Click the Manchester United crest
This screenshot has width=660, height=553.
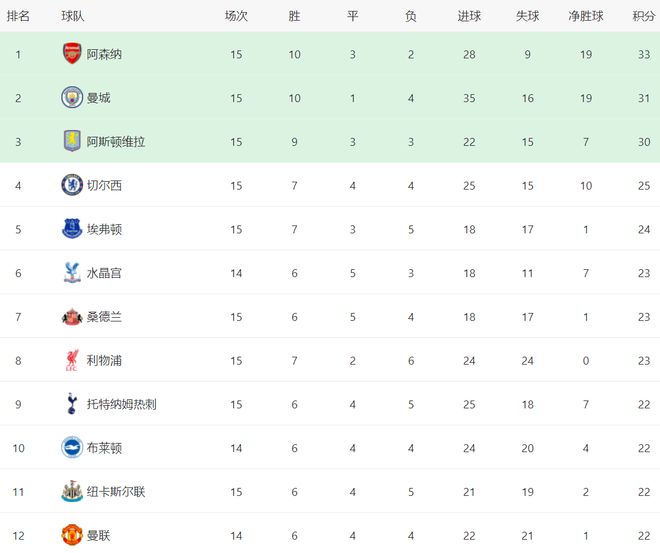(x=72, y=535)
